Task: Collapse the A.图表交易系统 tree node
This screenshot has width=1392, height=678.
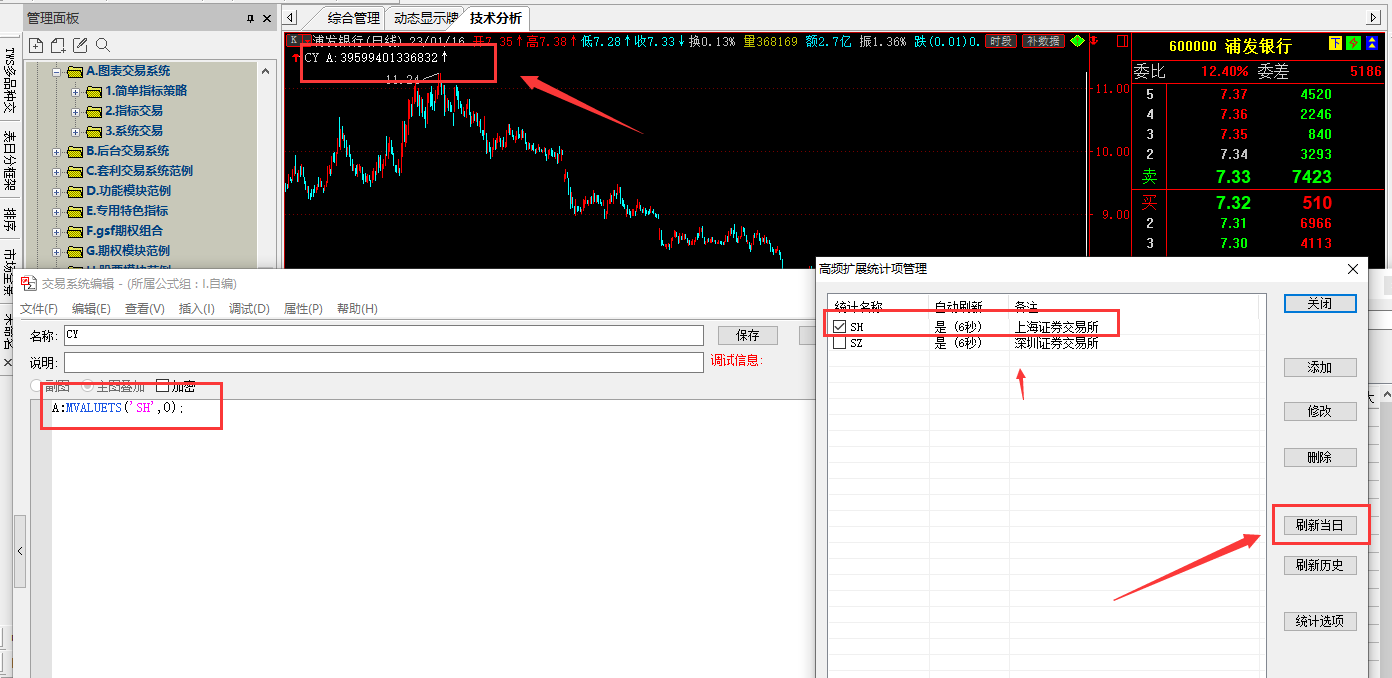Action: [x=57, y=71]
